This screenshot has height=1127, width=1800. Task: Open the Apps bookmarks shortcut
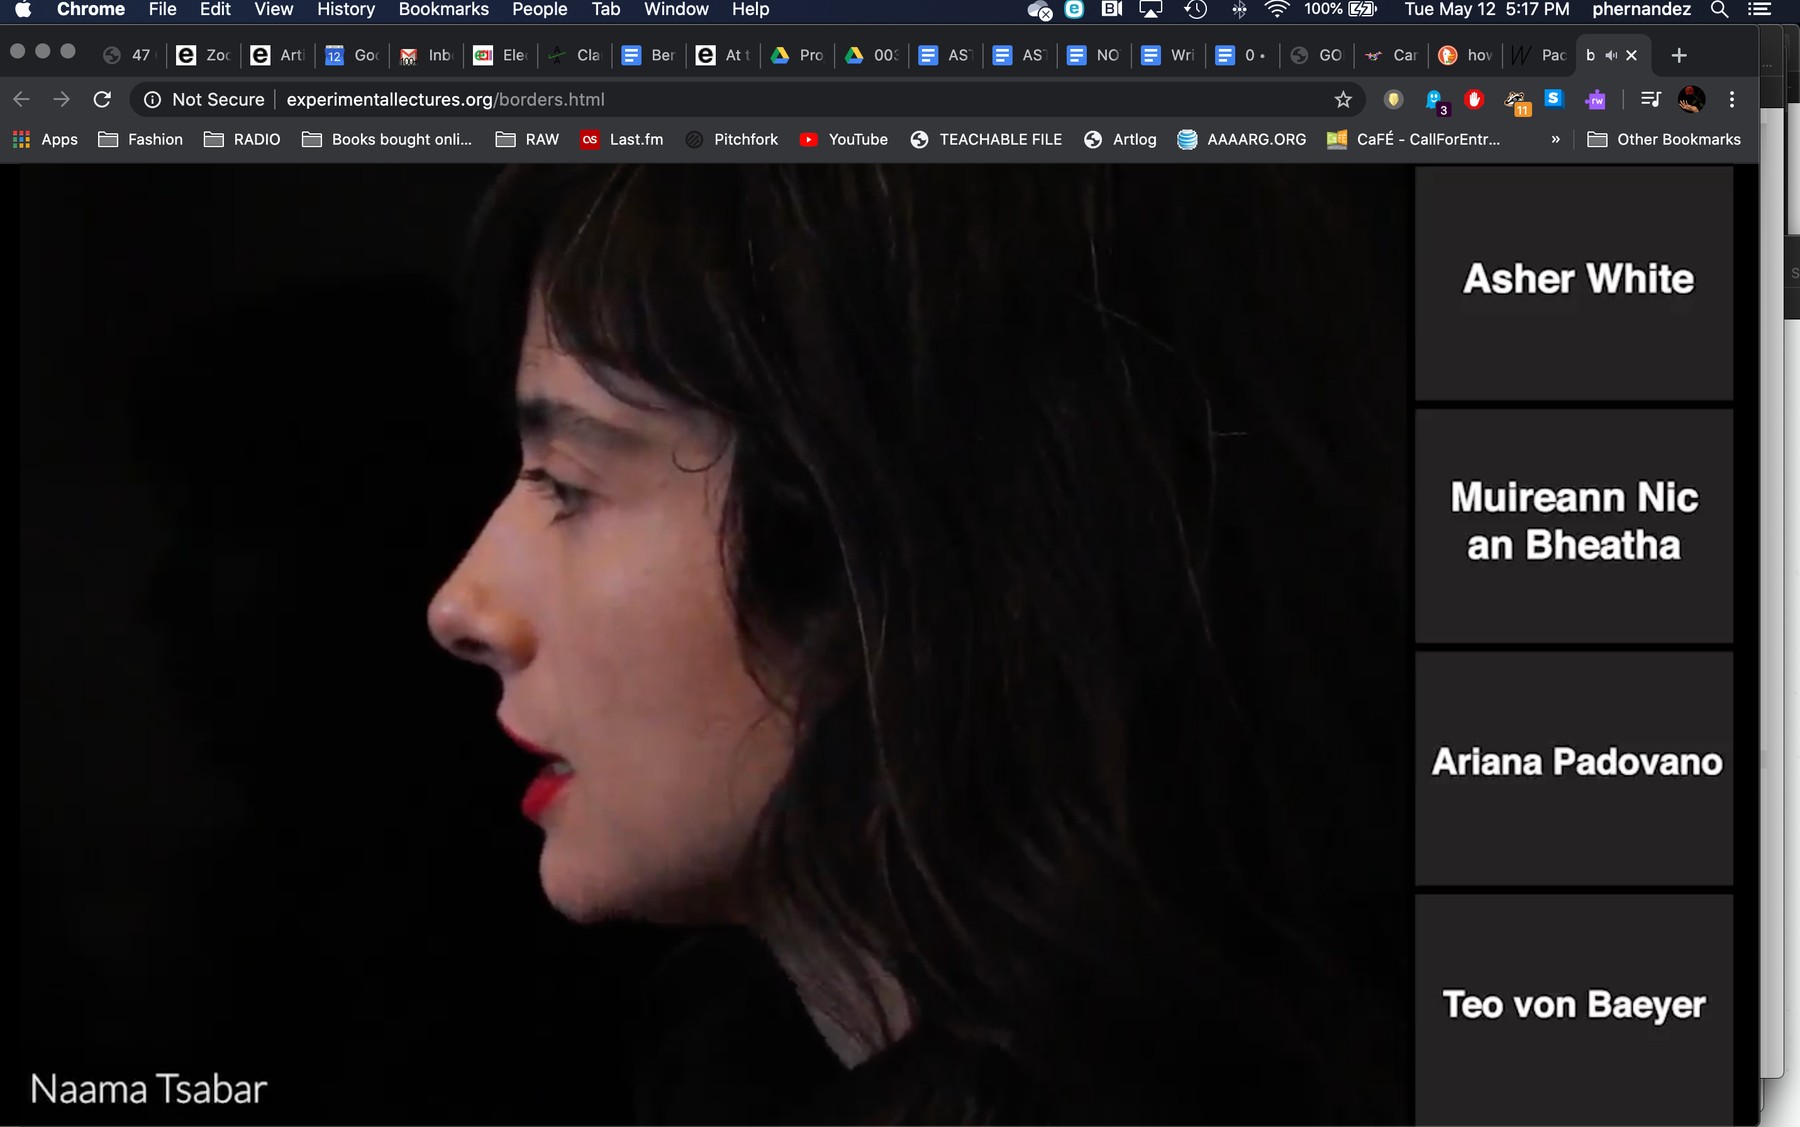click(x=45, y=139)
